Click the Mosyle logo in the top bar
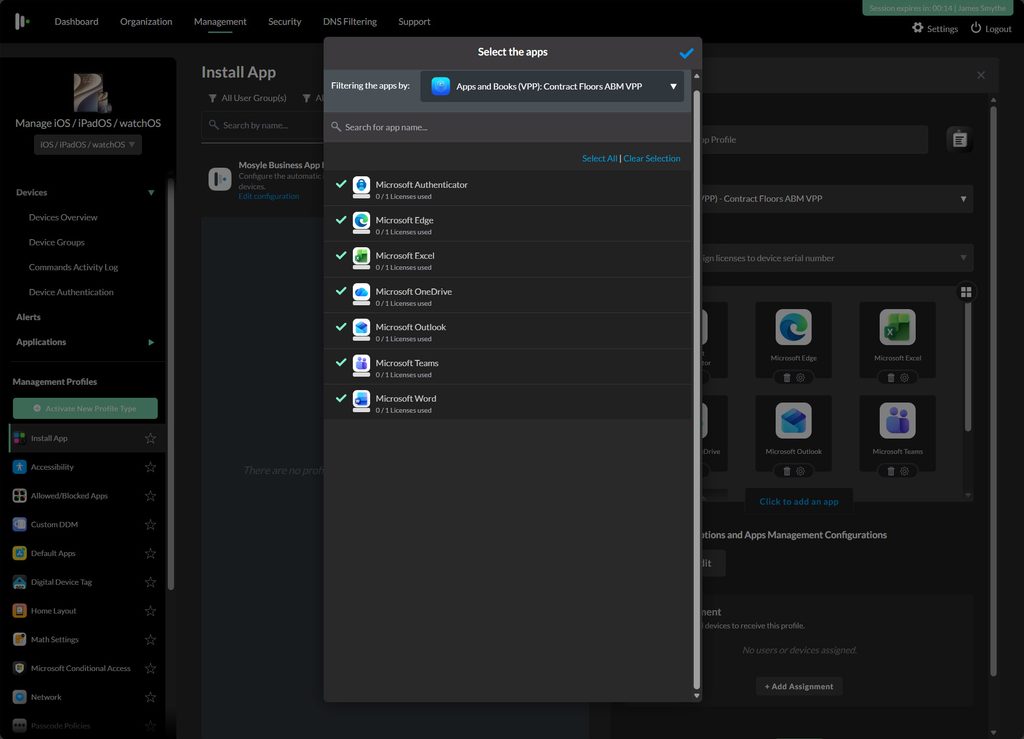 tap(22, 22)
